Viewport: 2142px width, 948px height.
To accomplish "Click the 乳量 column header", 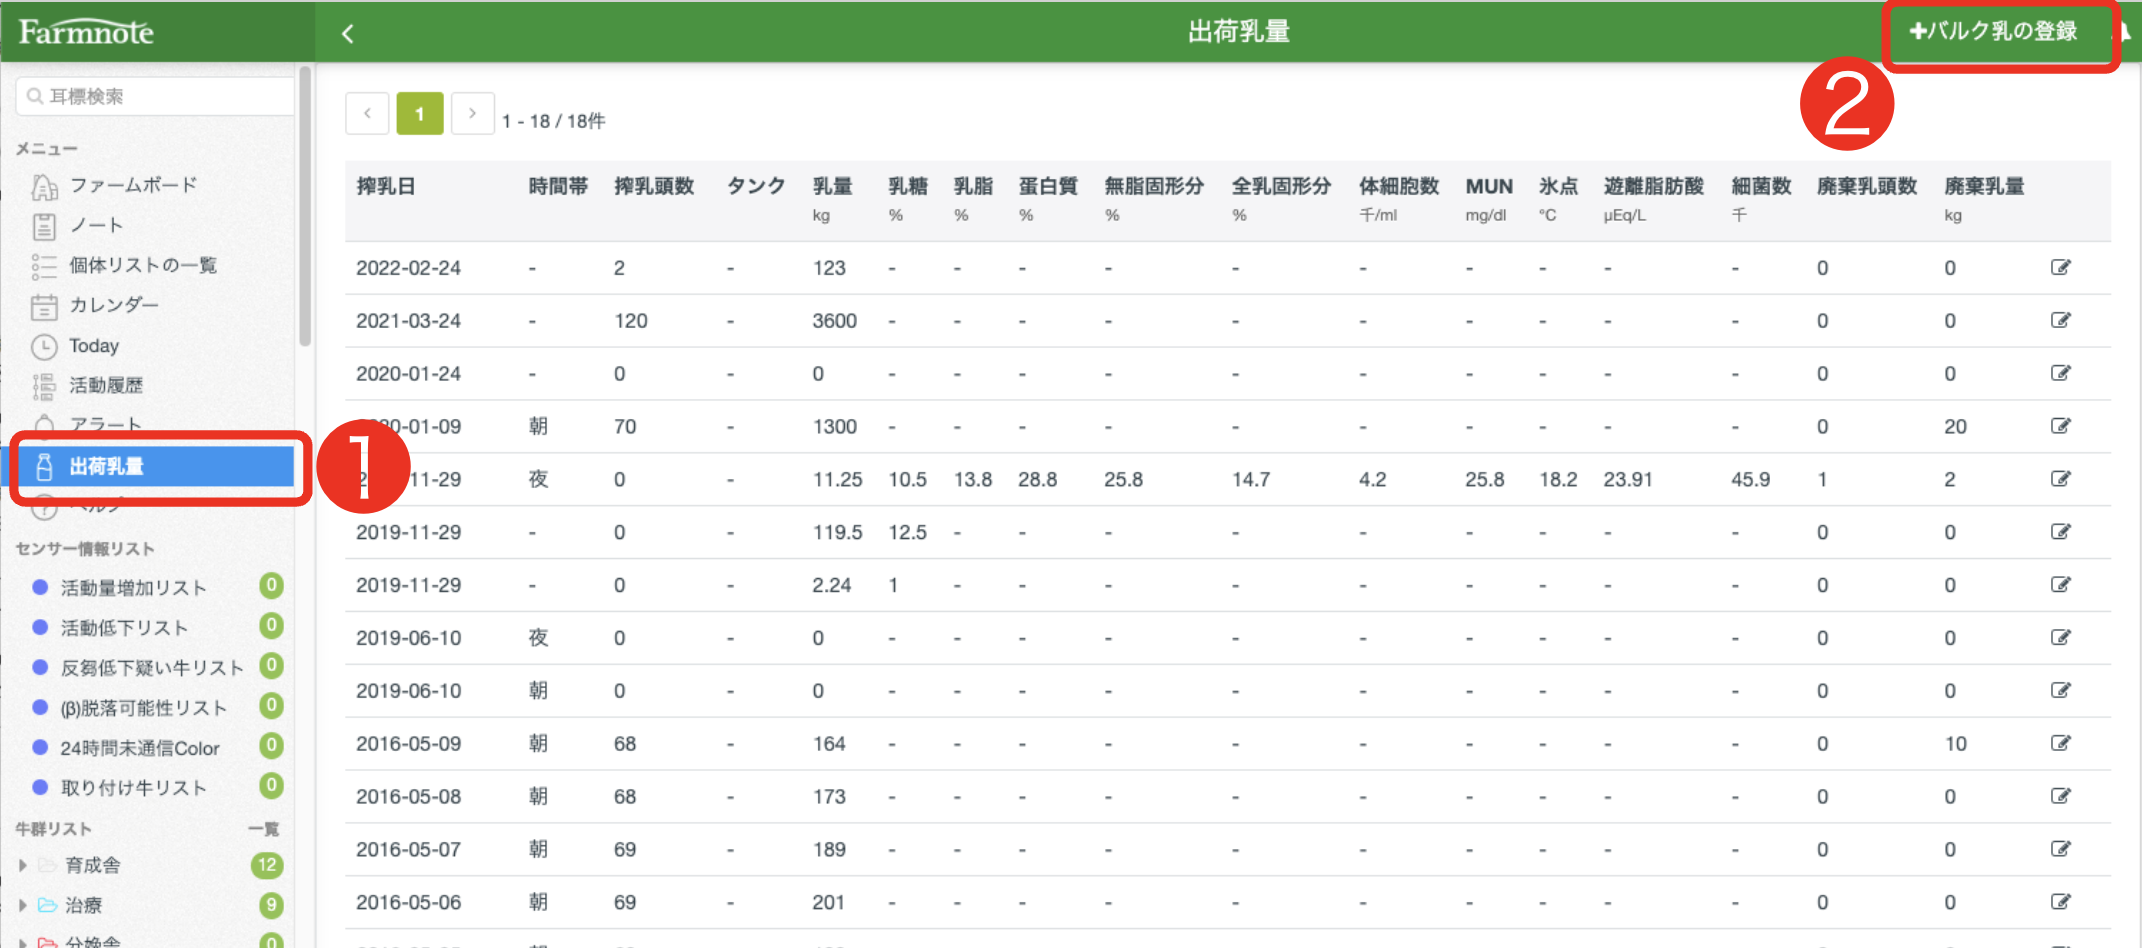I will 832,186.
